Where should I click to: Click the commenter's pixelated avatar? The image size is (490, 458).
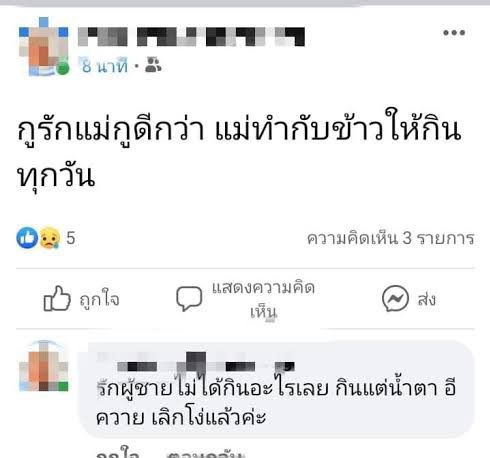pyautogui.click(x=44, y=366)
